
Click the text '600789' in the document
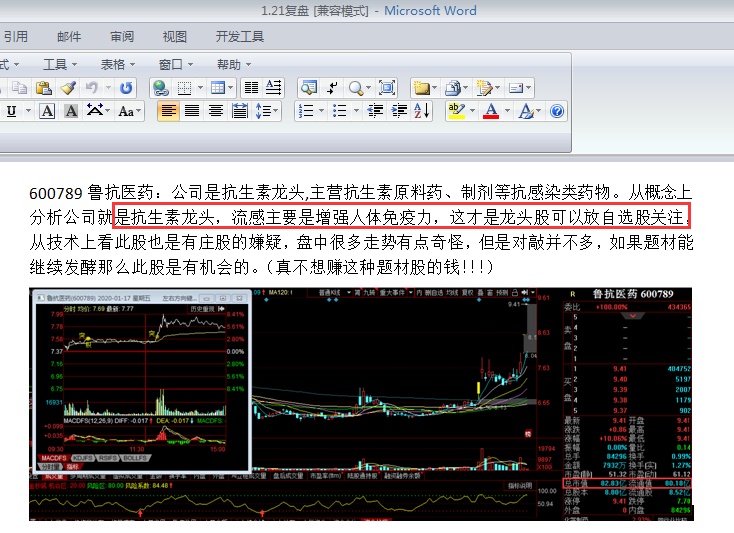pyautogui.click(x=56, y=193)
